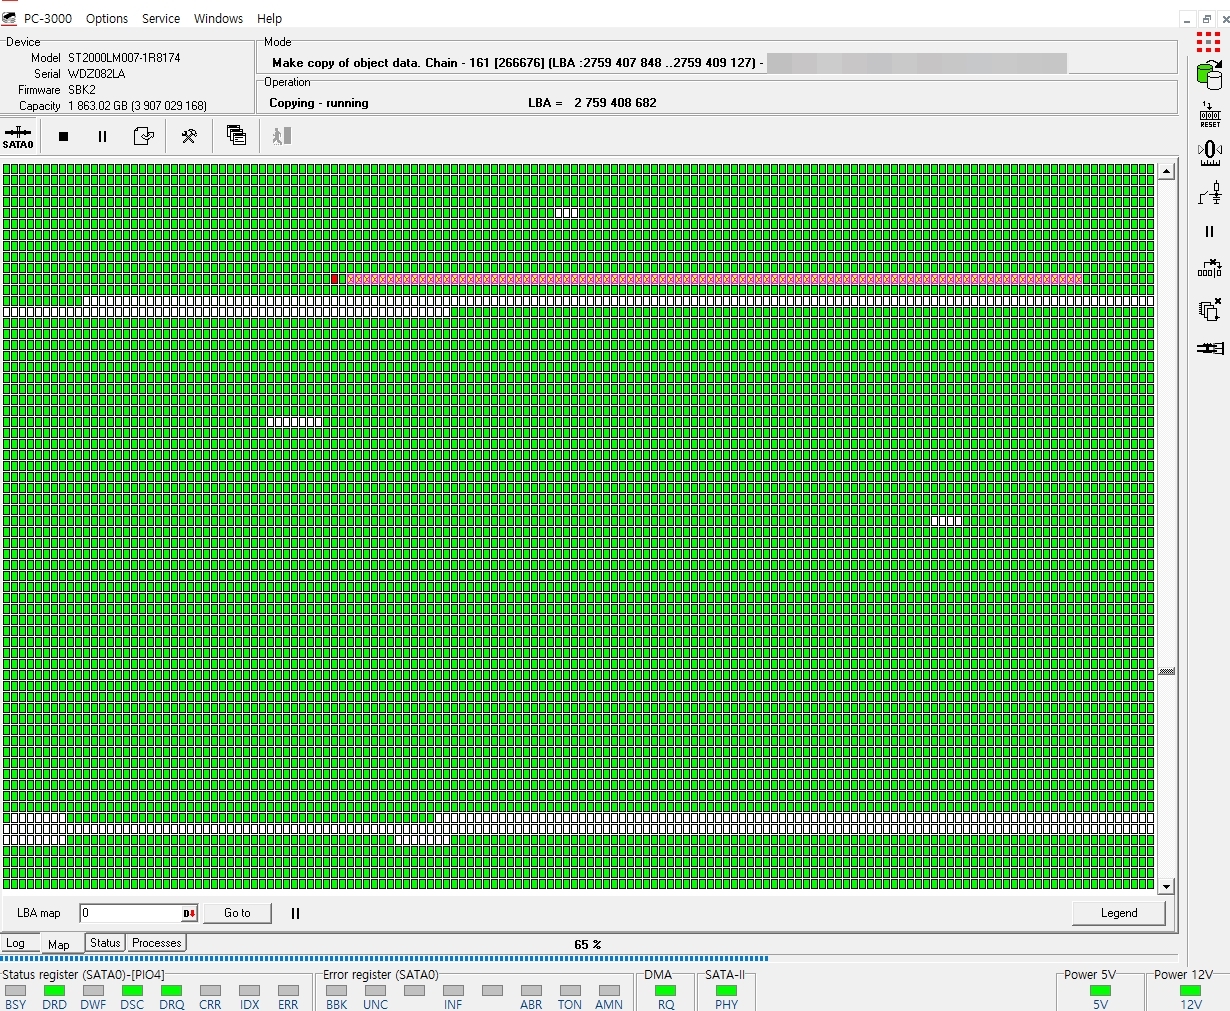Click the TON error register indicator
The image size is (1230, 1011).
point(570,991)
